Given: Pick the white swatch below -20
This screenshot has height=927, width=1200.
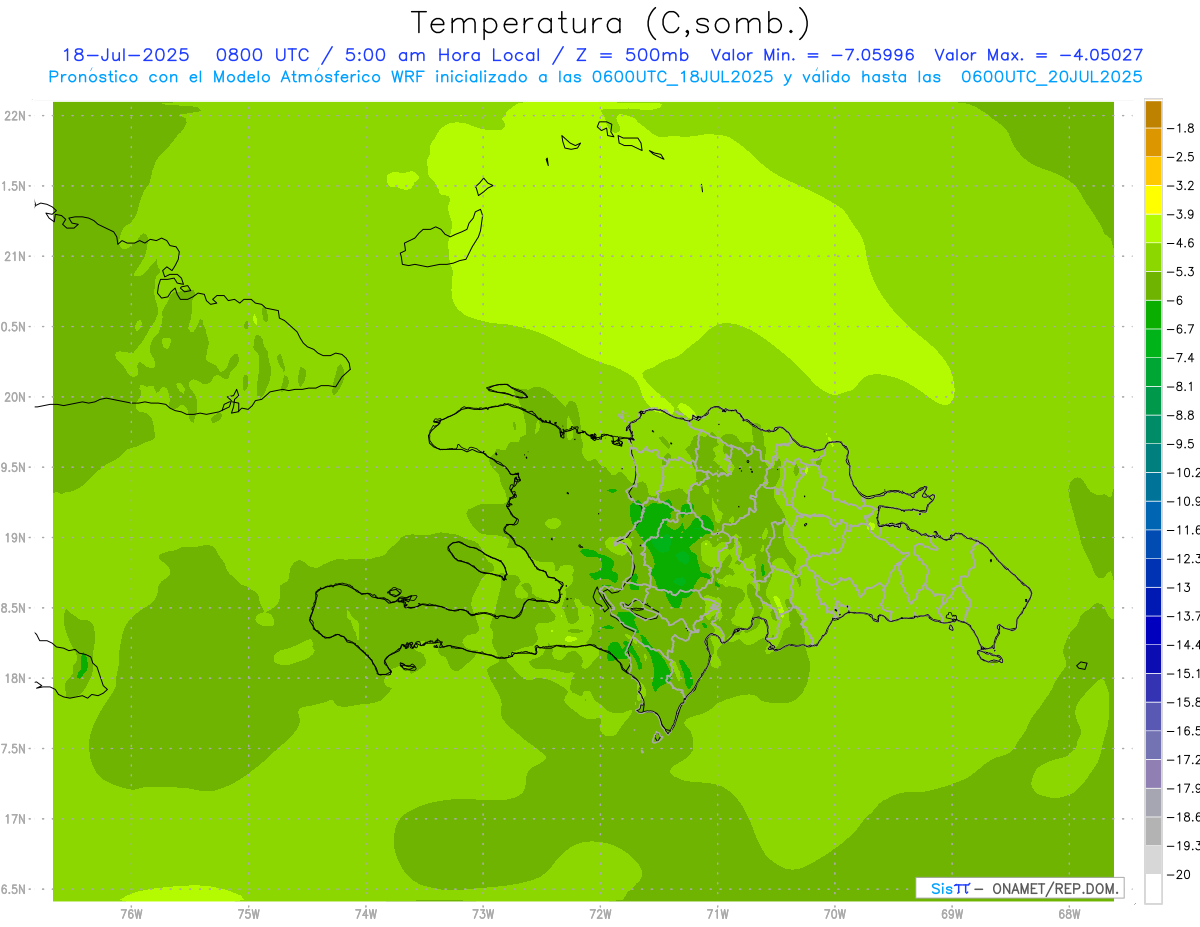Looking at the screenshot, I should point(1153,889).
